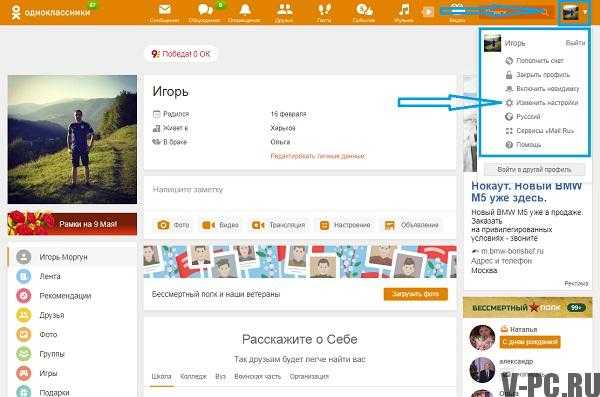Viewport: 600px width, 397px height.
Task: Click user avatar thumbnail in top bar
Action: coord(570,13)
